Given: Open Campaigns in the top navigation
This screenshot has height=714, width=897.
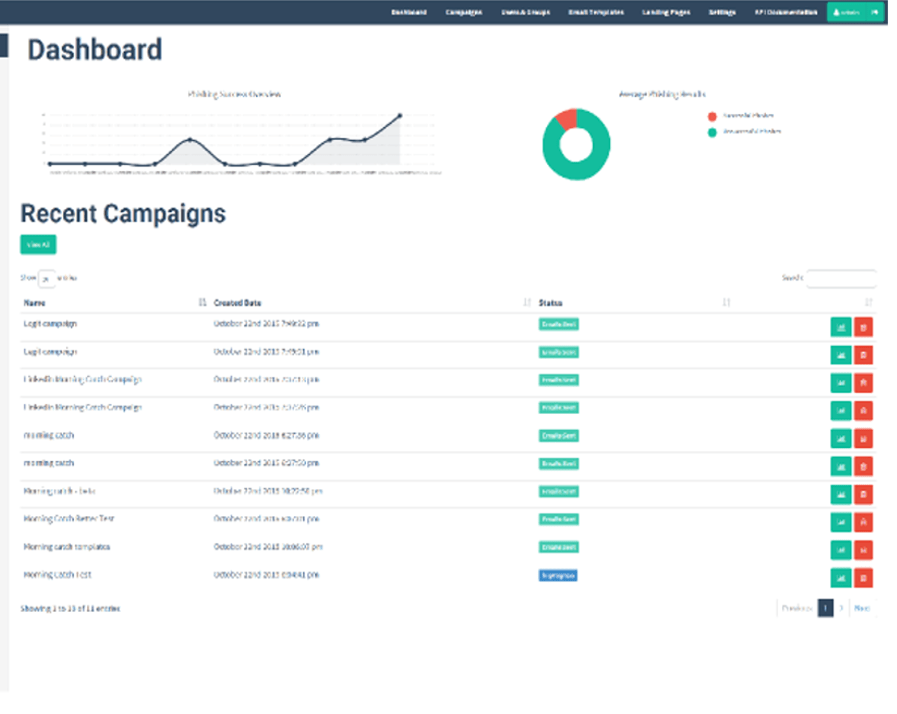Looking at the screenshot, I should click(x=464, y=12).
